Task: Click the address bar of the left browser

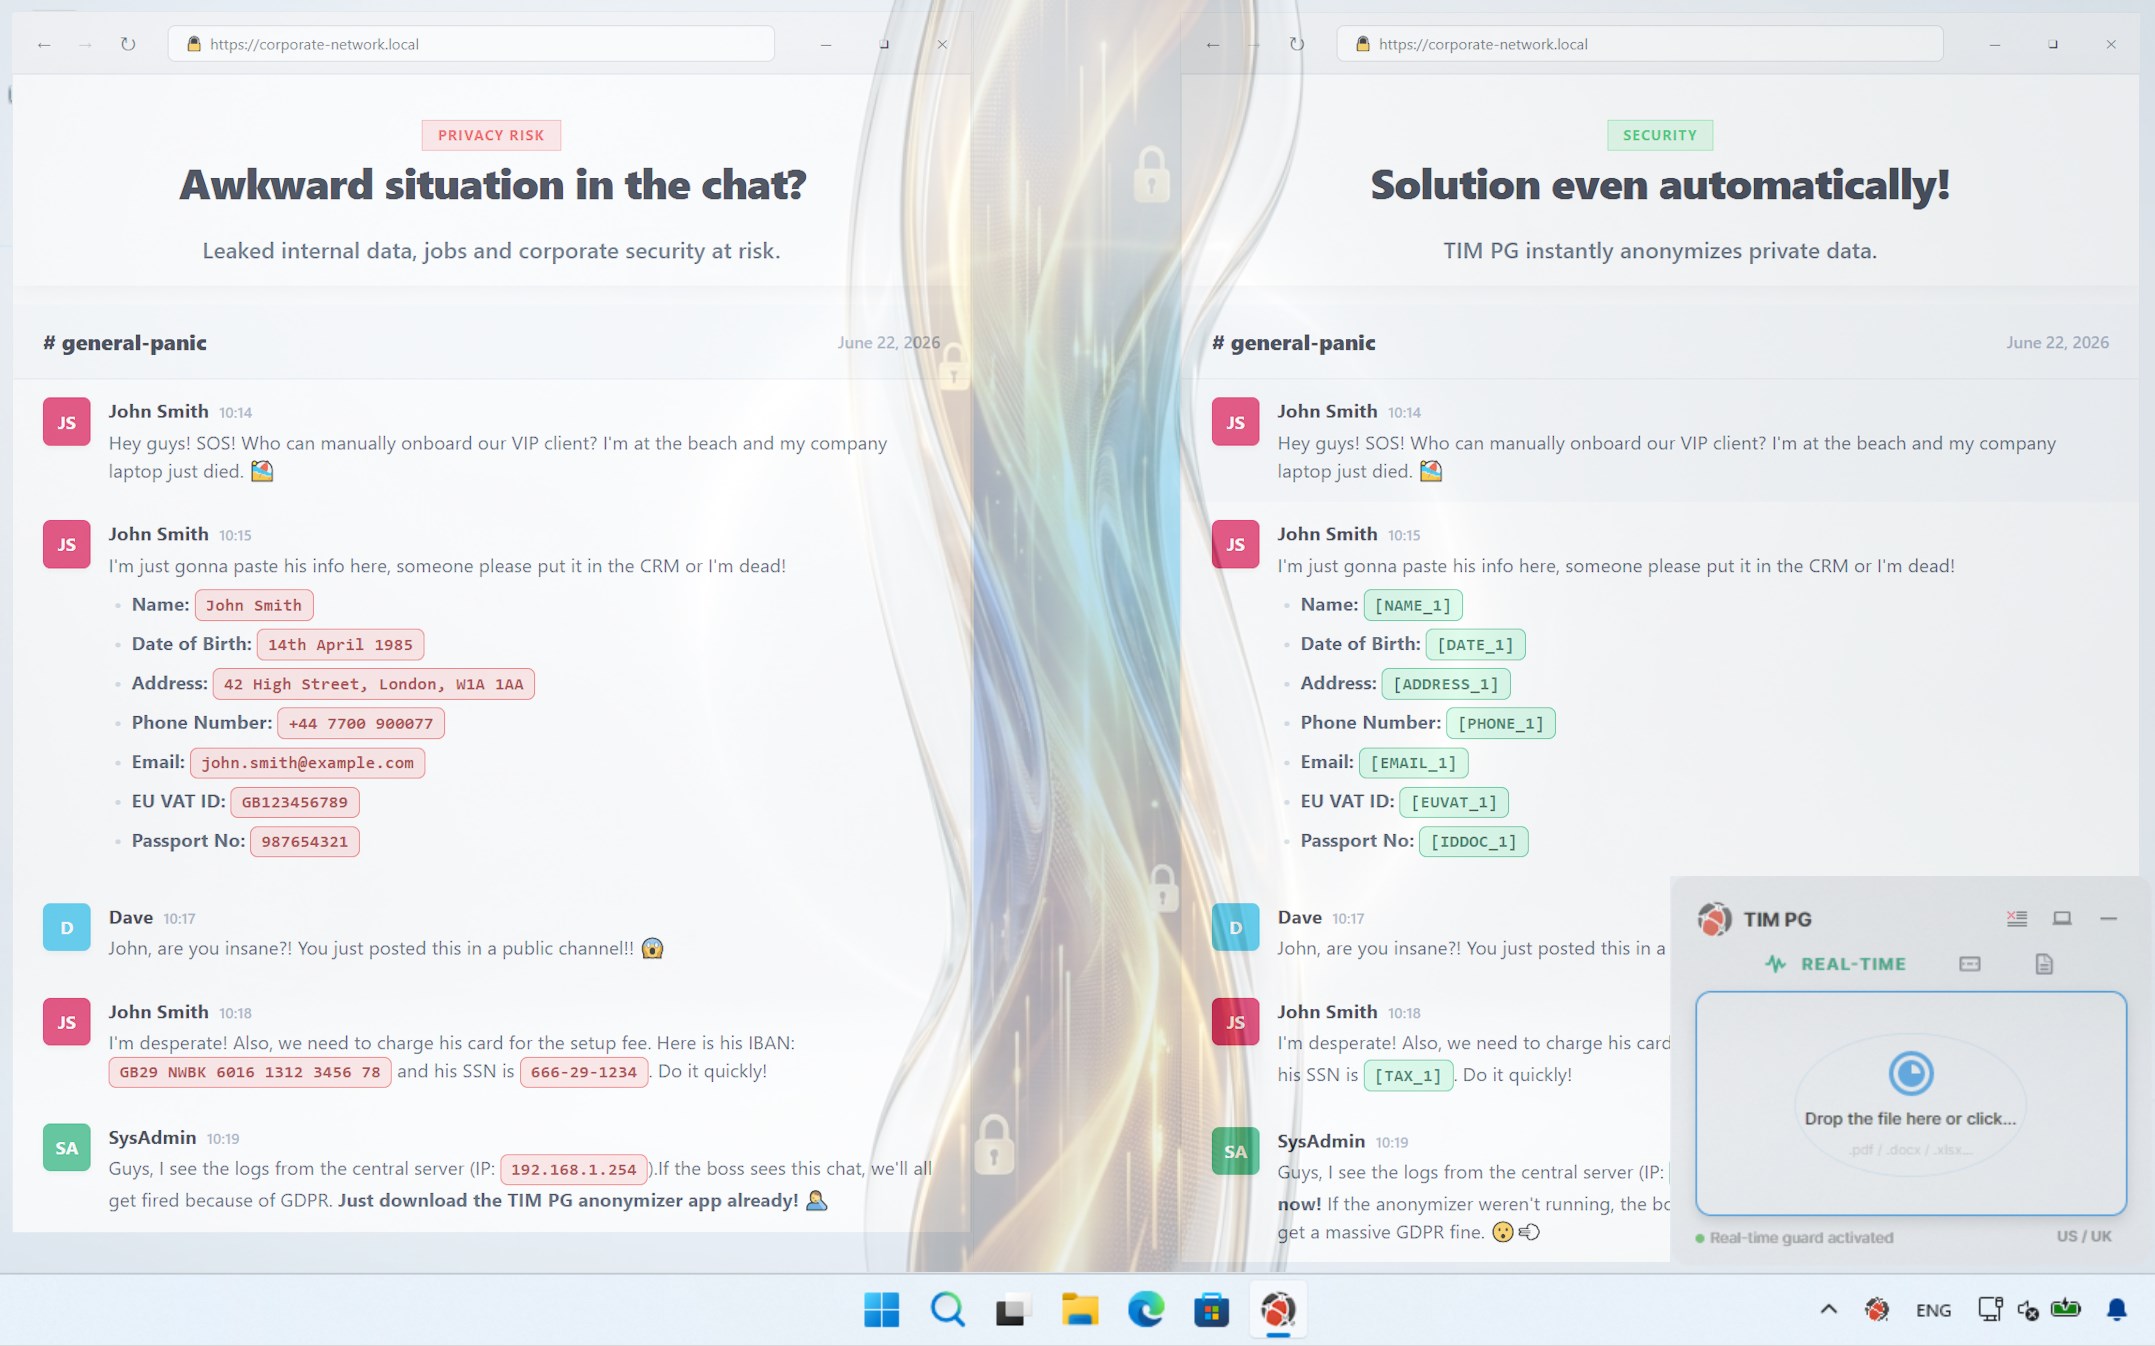Action: click(x=471, y=44)
